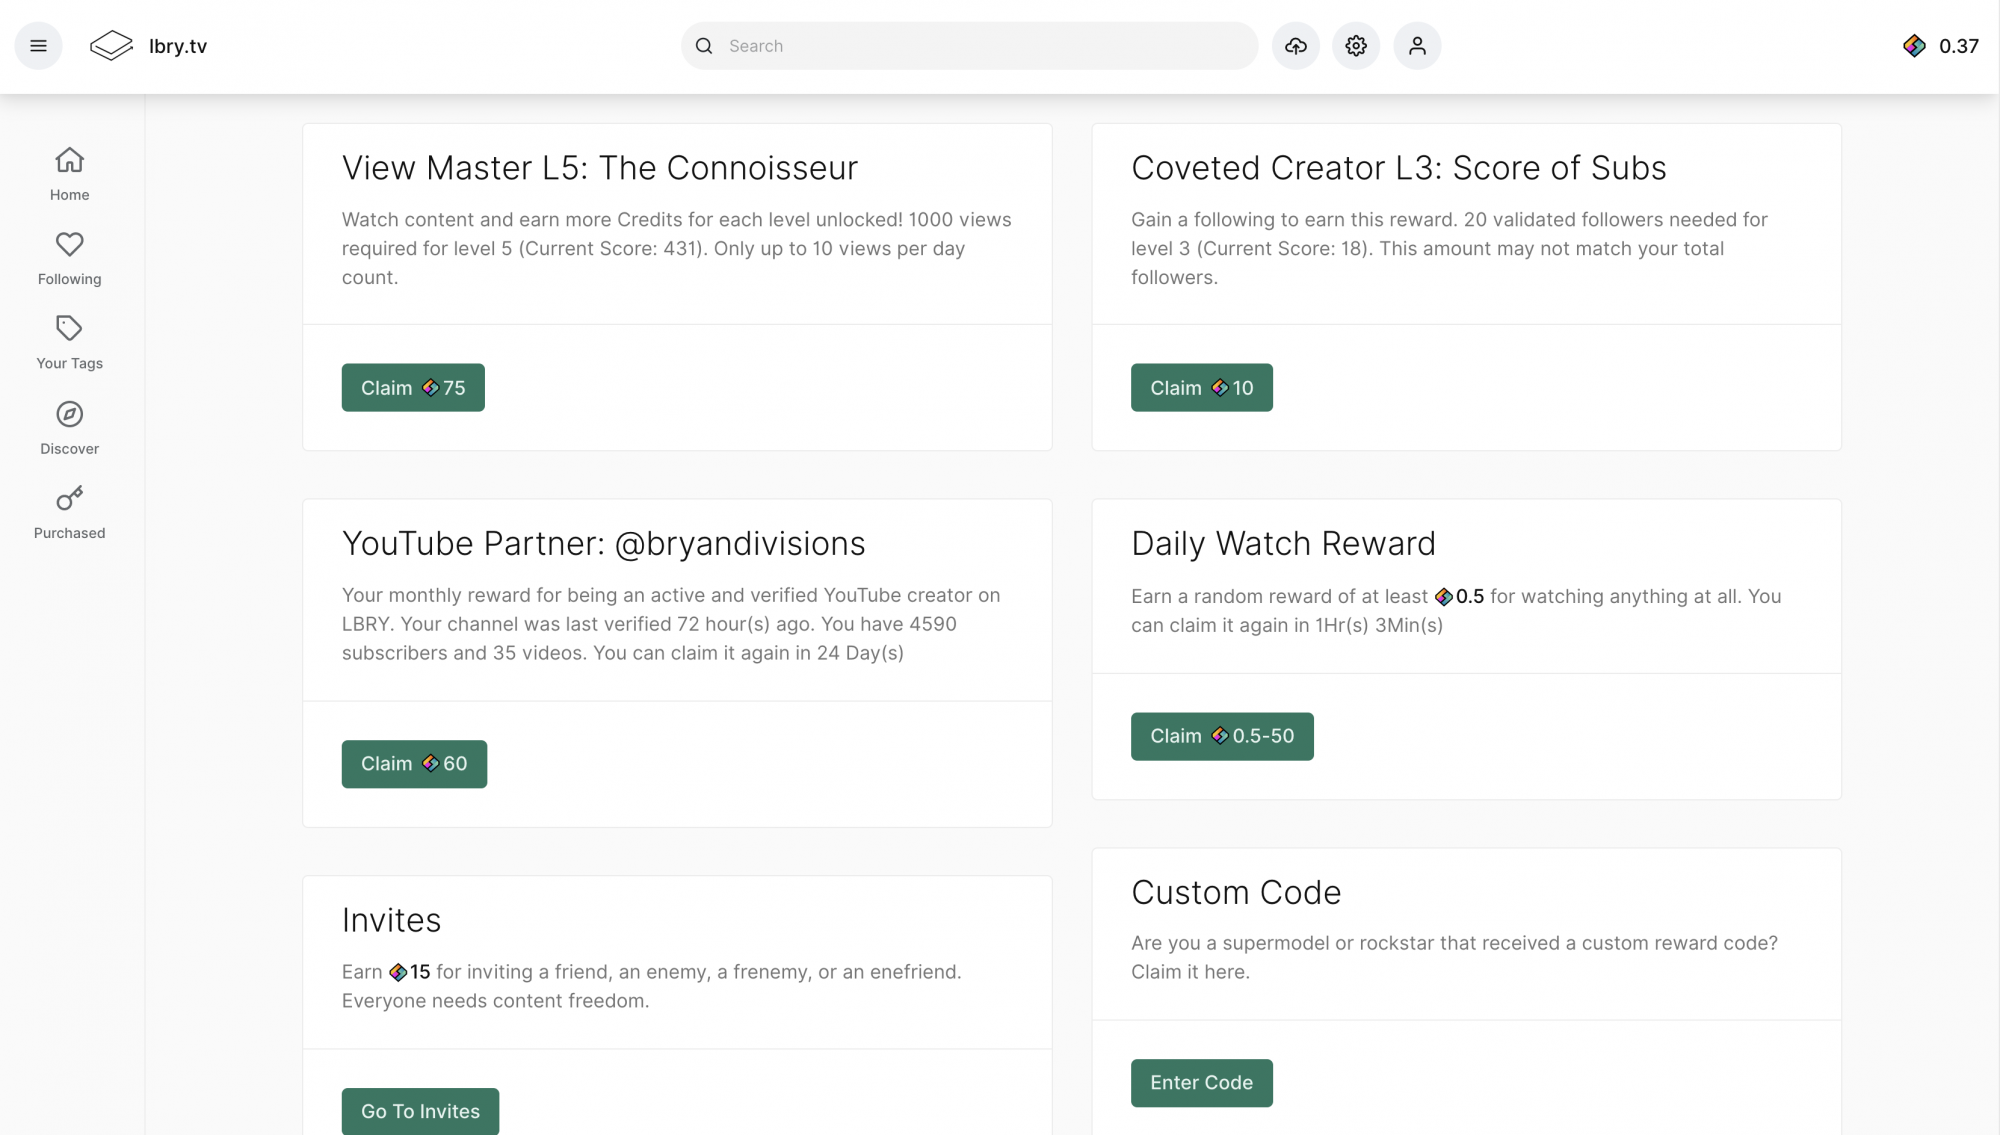Open the account user icon

[x=1416, y=46]
